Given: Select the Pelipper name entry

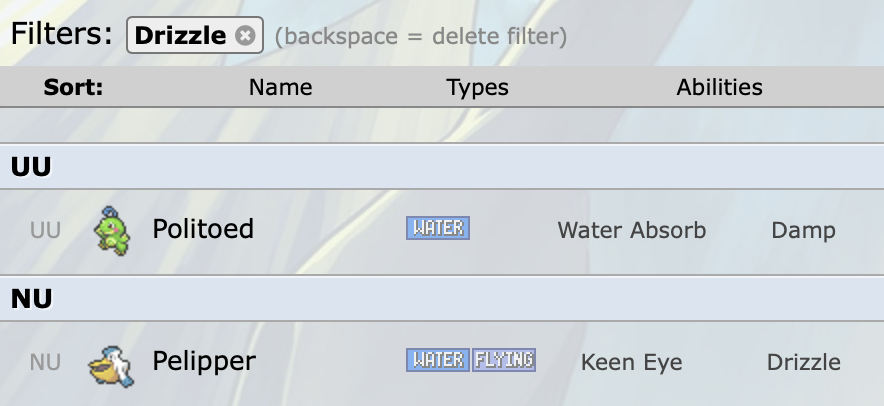Looking at the screenshot, I should coord(204,361).
